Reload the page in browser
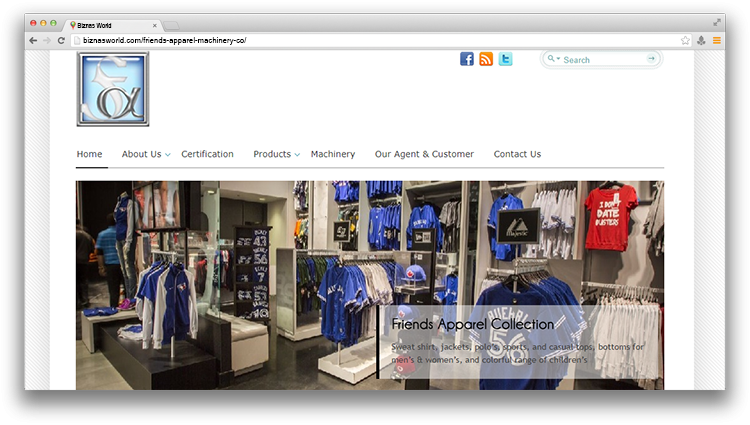Image resolution: width=750 pixels, height=425 pixels. [x=61, y=40]
